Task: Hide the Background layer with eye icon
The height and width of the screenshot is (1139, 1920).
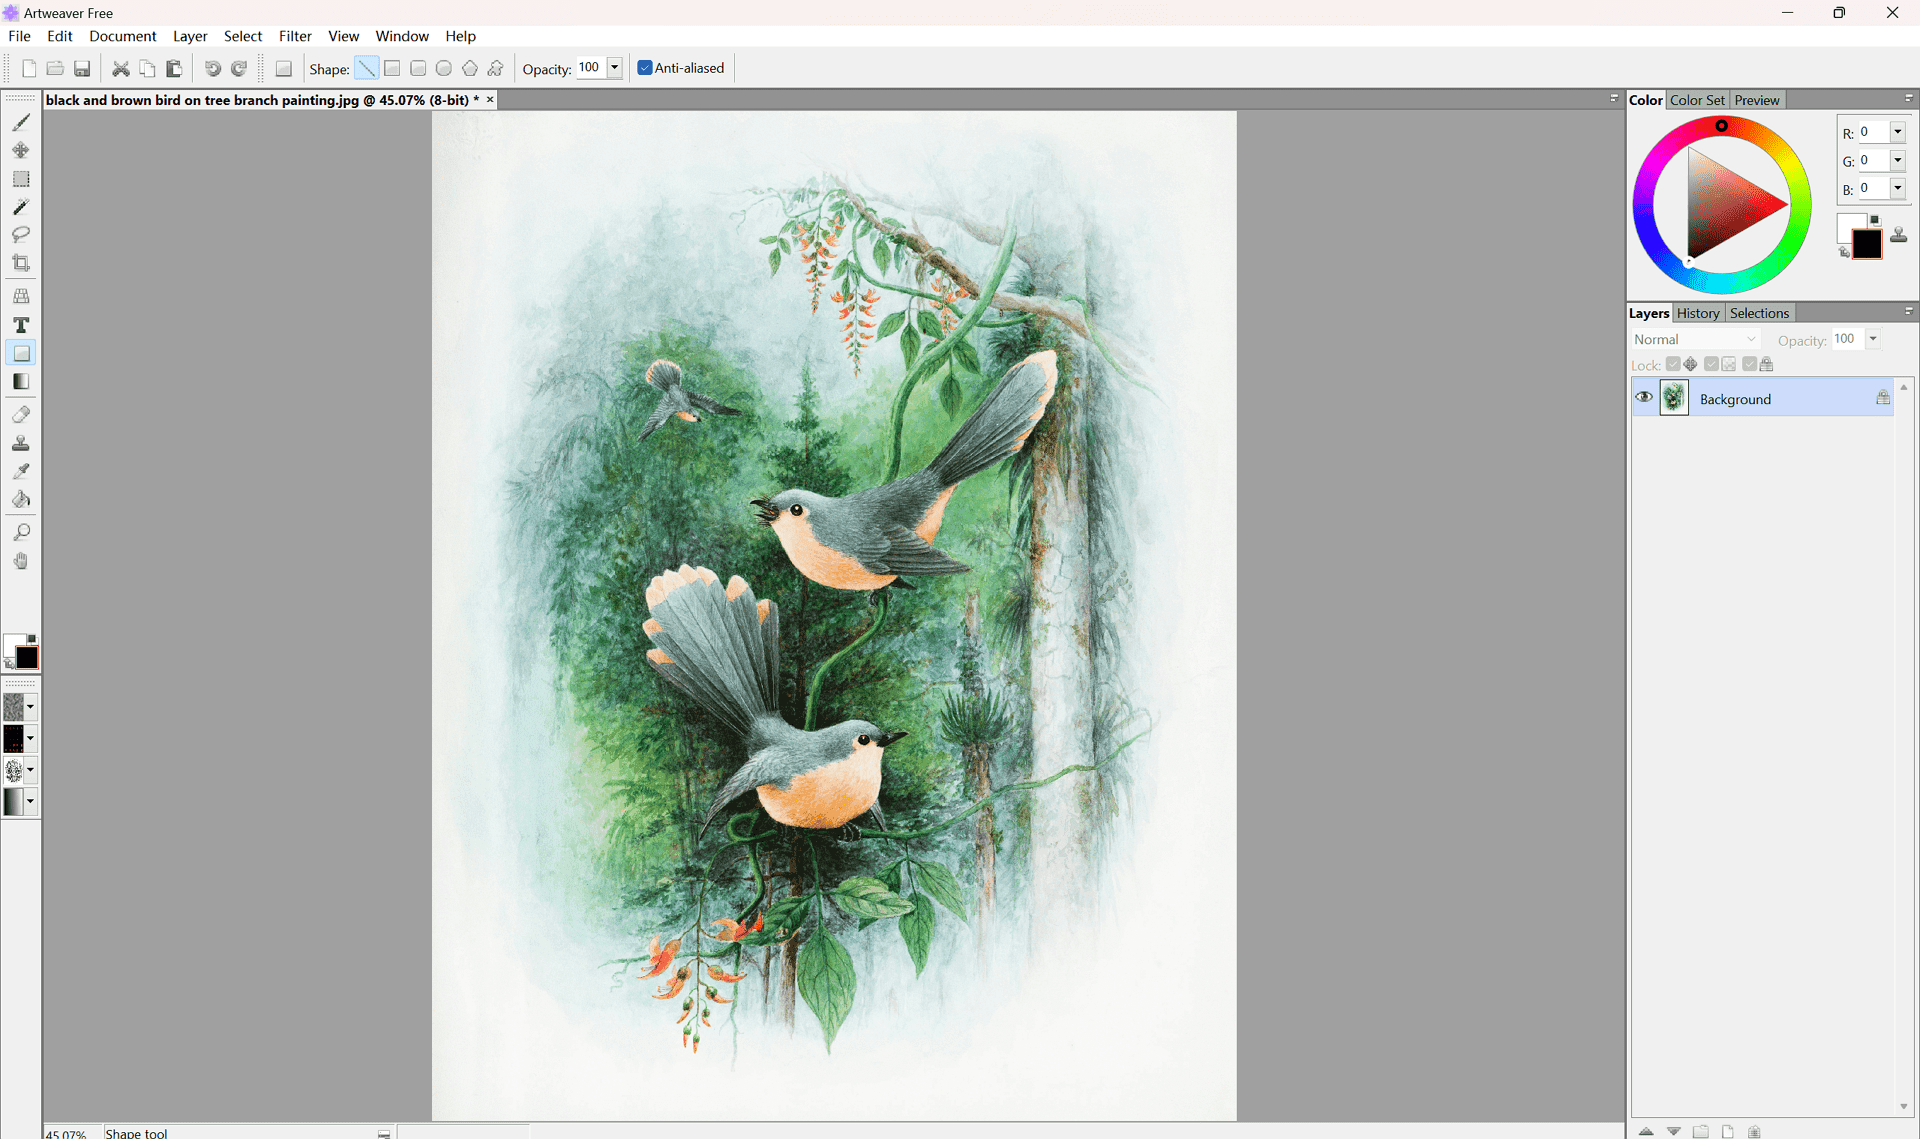Action: (x=1644, y=398)
